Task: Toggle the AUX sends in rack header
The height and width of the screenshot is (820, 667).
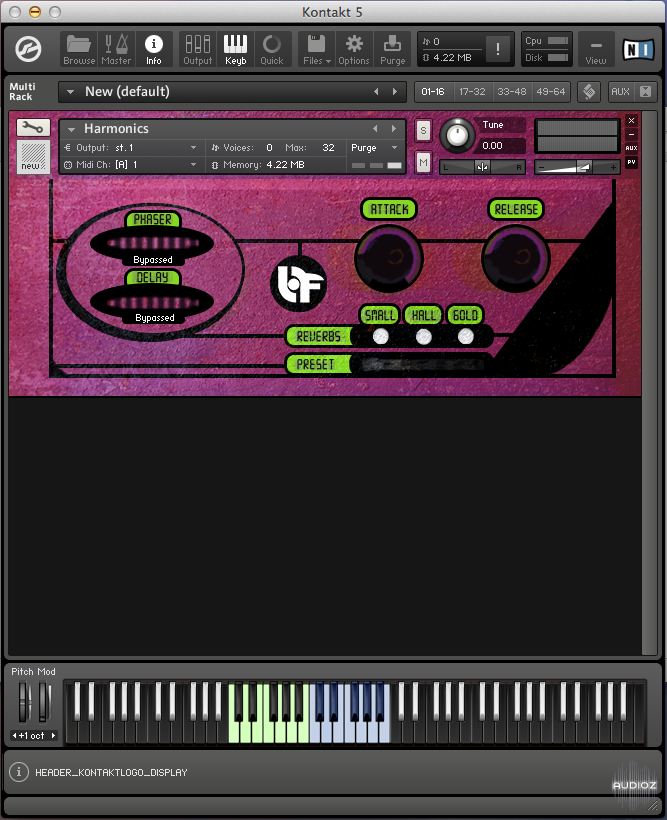Action: click(620, 92)
